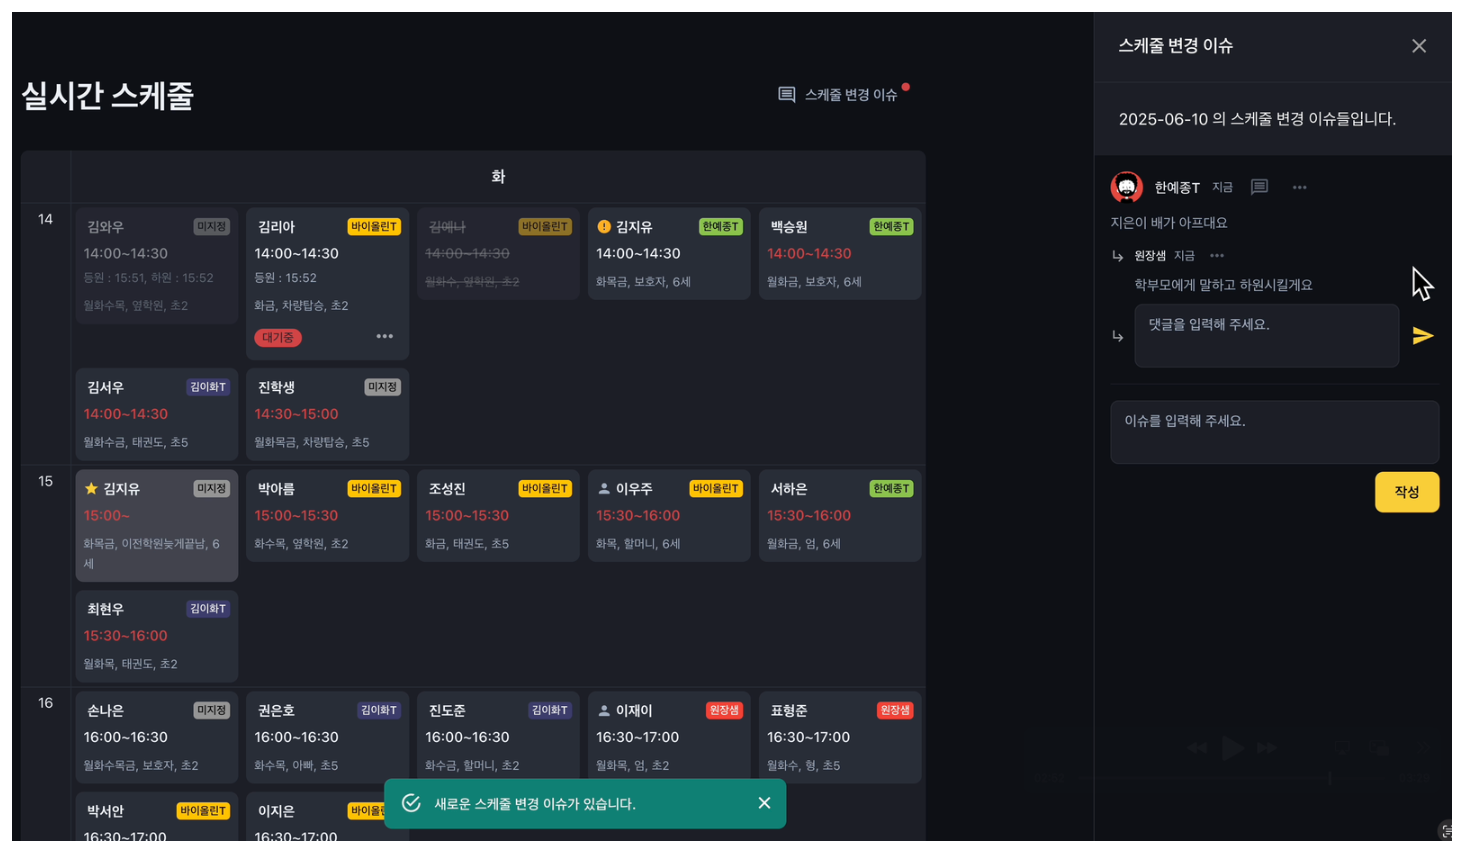The image size is (1466, 858).
Task: Open more options beside 한예종T comment
Action: point(1299,187)
